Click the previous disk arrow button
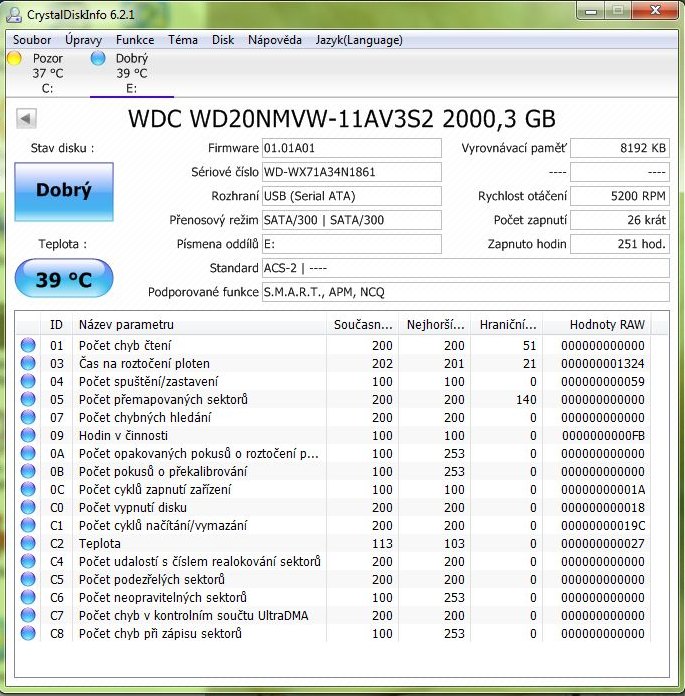685x696 pixels. click(x=26, y=120)
